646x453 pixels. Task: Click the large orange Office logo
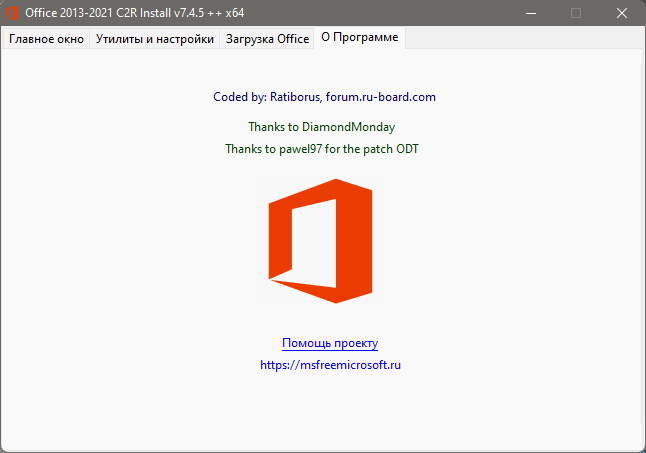pyautogui.click(x=320, y=241)
